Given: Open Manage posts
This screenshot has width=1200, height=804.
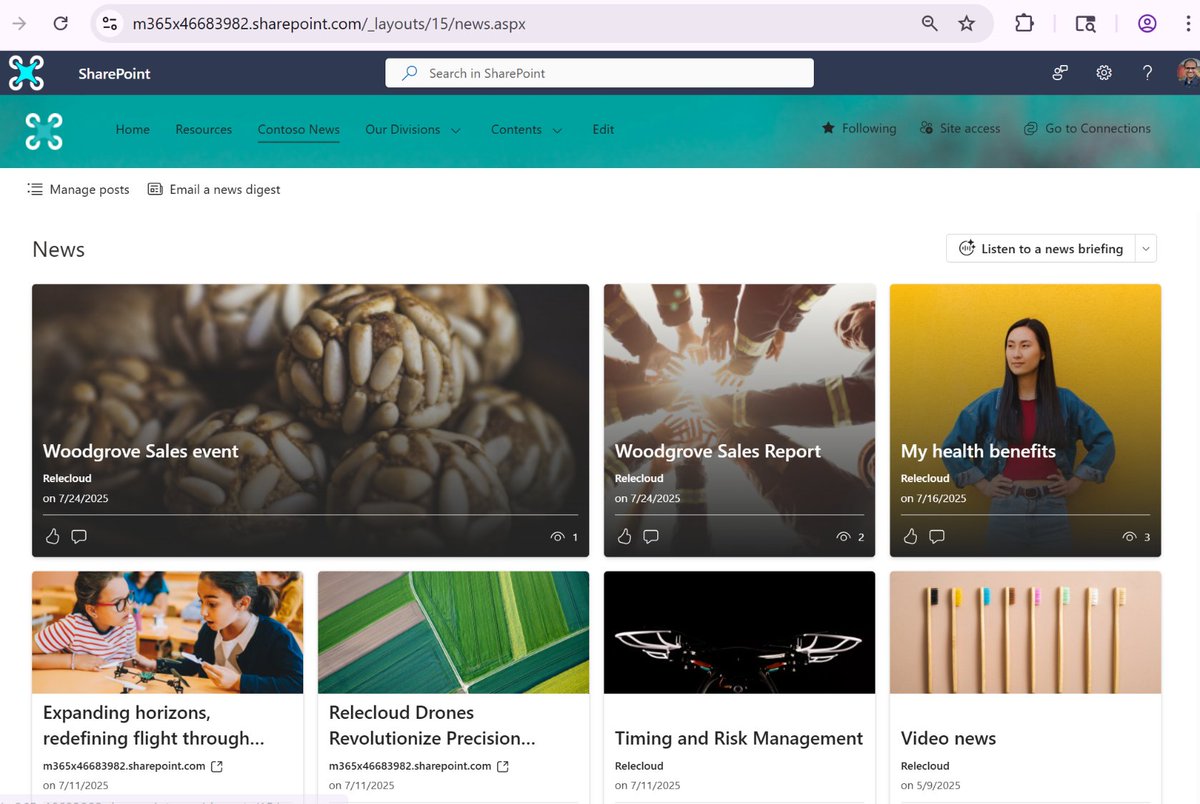Looking at the screenshot, I should click(x=78, y=189).
